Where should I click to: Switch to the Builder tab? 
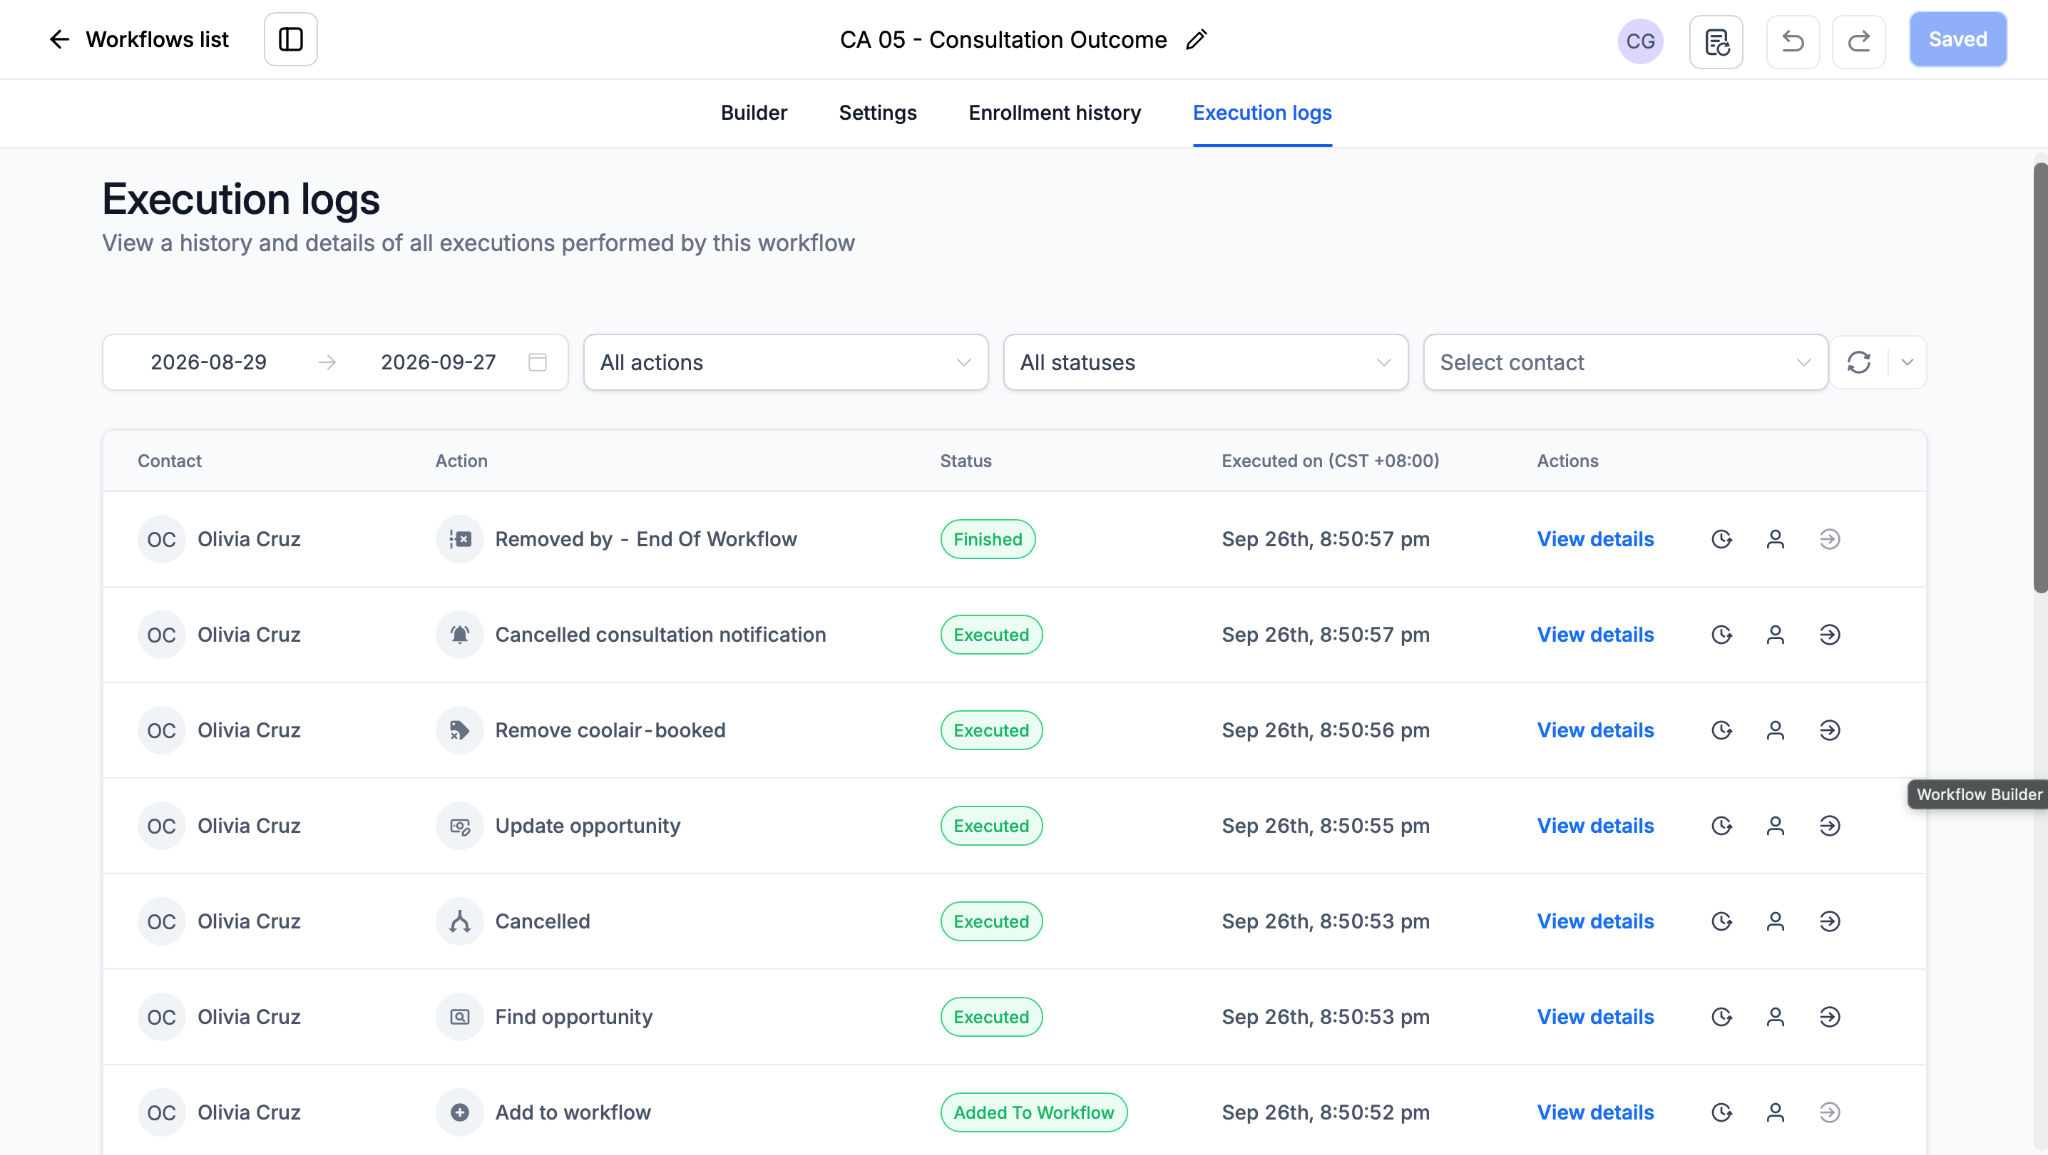coord(754,113)
